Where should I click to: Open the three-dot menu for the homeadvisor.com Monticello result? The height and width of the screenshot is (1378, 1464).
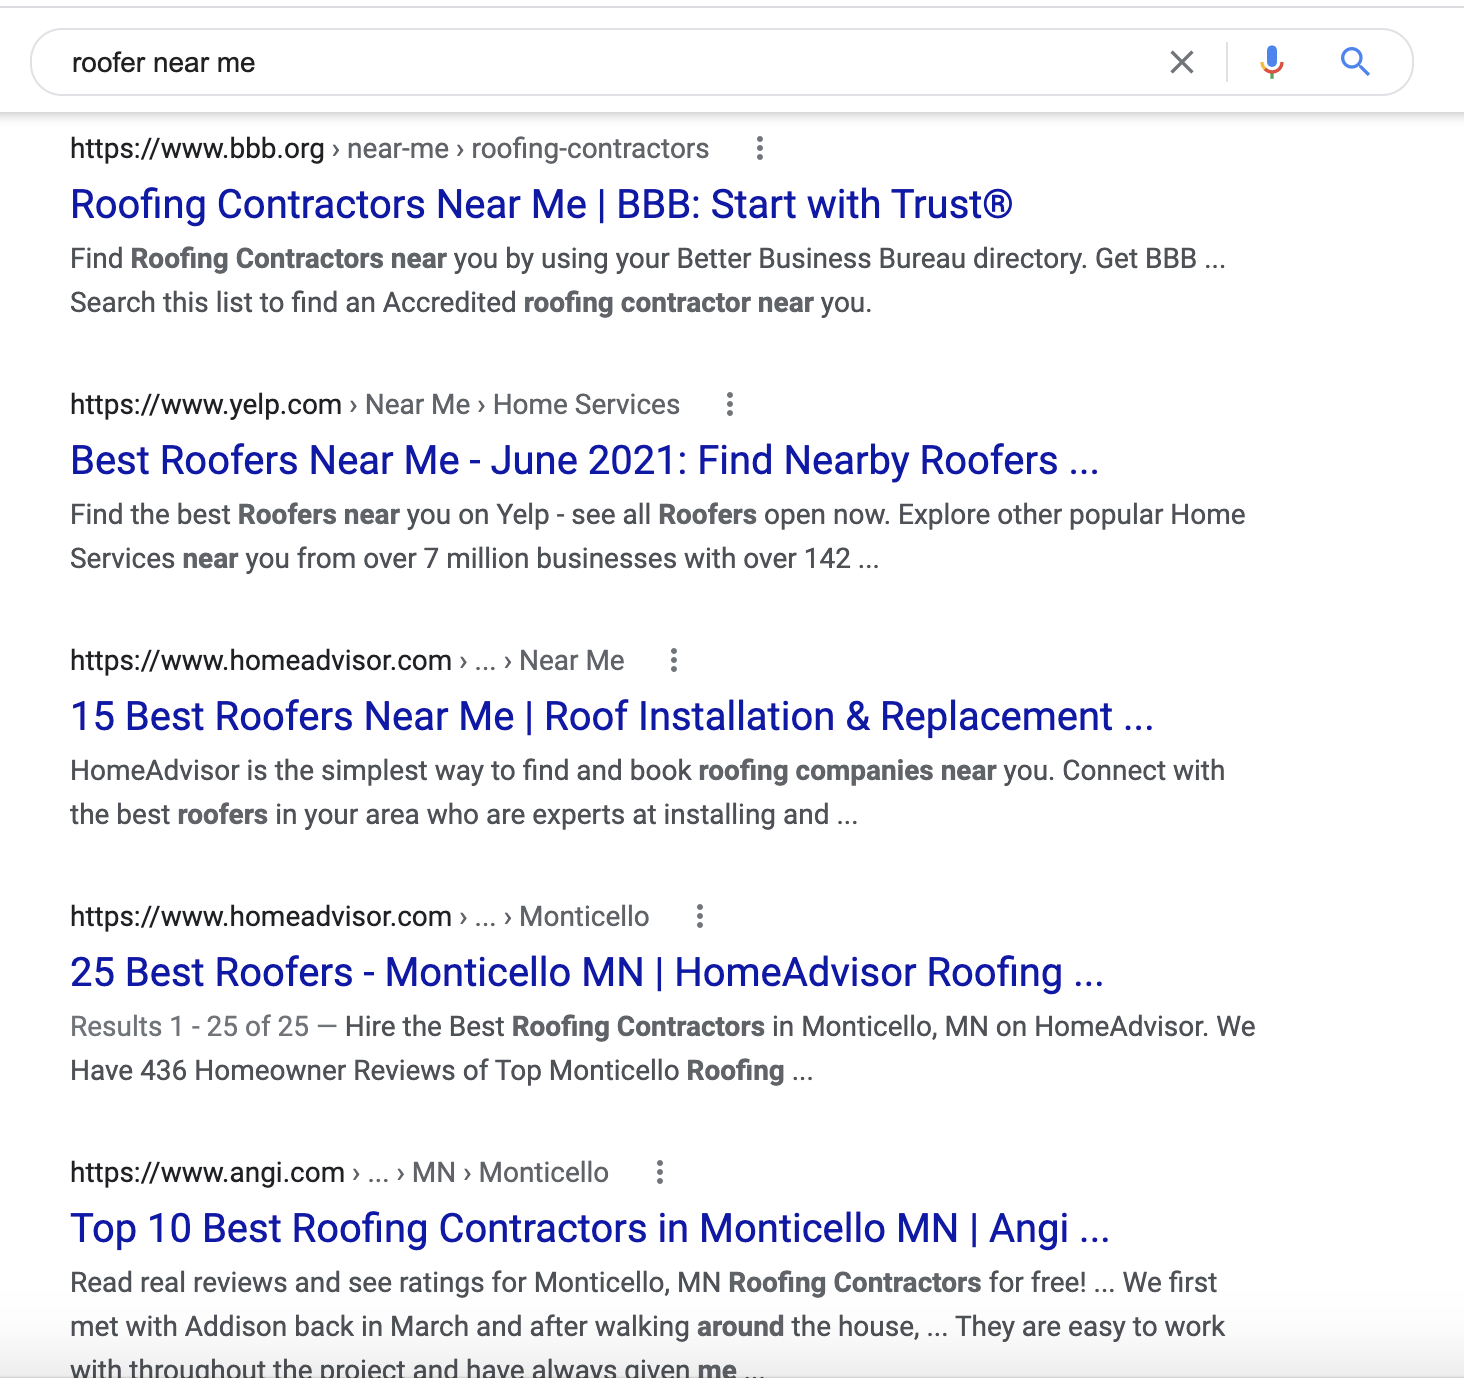point(700,916)
